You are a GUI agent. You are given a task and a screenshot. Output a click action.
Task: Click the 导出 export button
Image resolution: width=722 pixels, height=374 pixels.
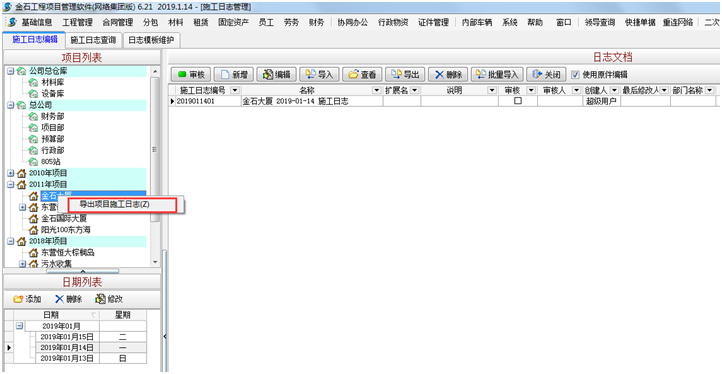(x=405, y=75)
